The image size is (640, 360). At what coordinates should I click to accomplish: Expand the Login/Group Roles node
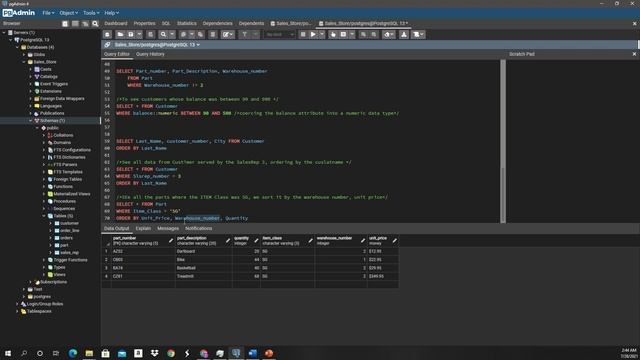click(18, 304)
